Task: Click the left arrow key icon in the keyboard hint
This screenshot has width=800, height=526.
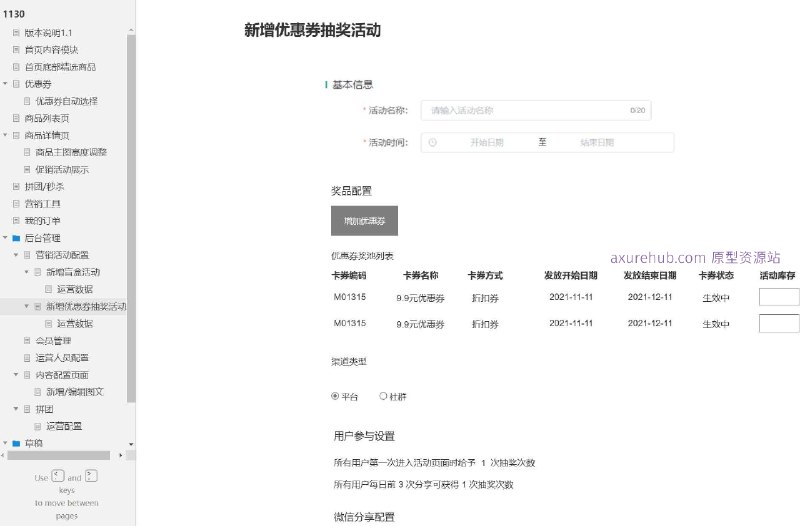Action: pos(58,476)
